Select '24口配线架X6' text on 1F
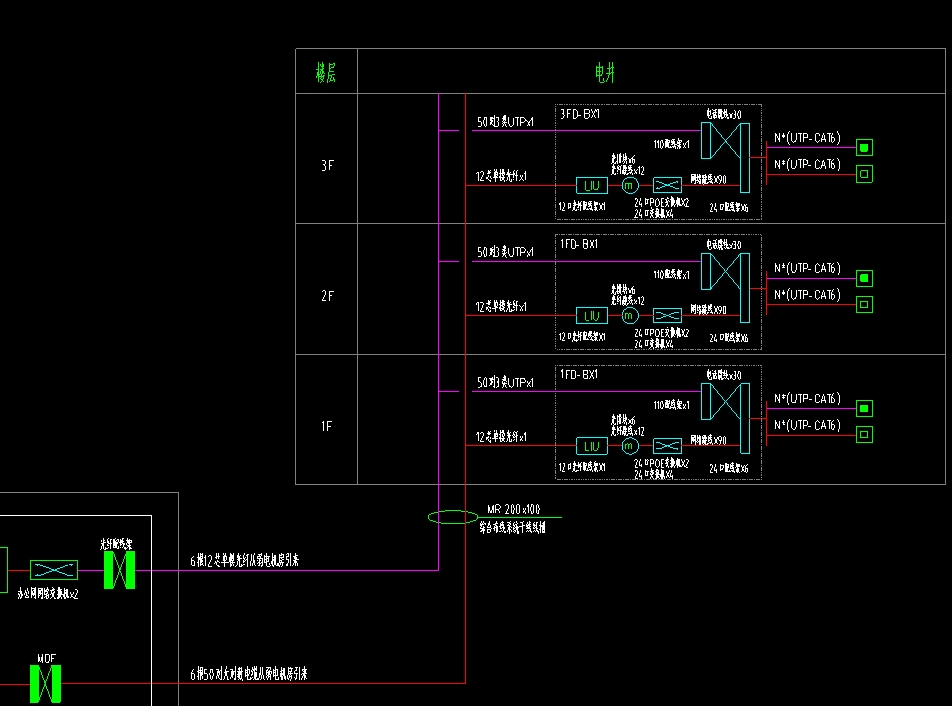Viewport: 952px width, 706px height. click(729, 468)
